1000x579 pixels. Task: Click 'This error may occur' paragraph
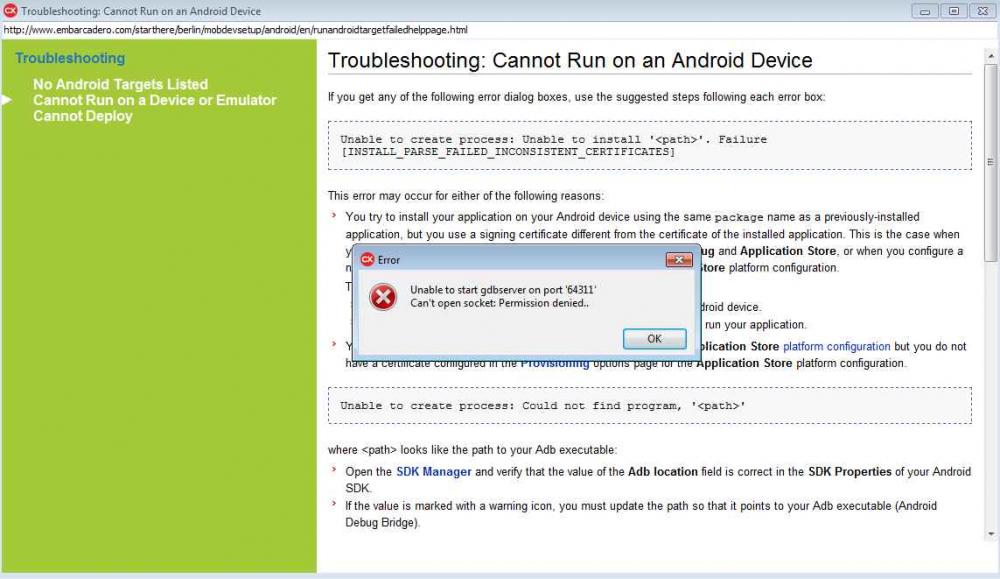[x=466, y=196]
